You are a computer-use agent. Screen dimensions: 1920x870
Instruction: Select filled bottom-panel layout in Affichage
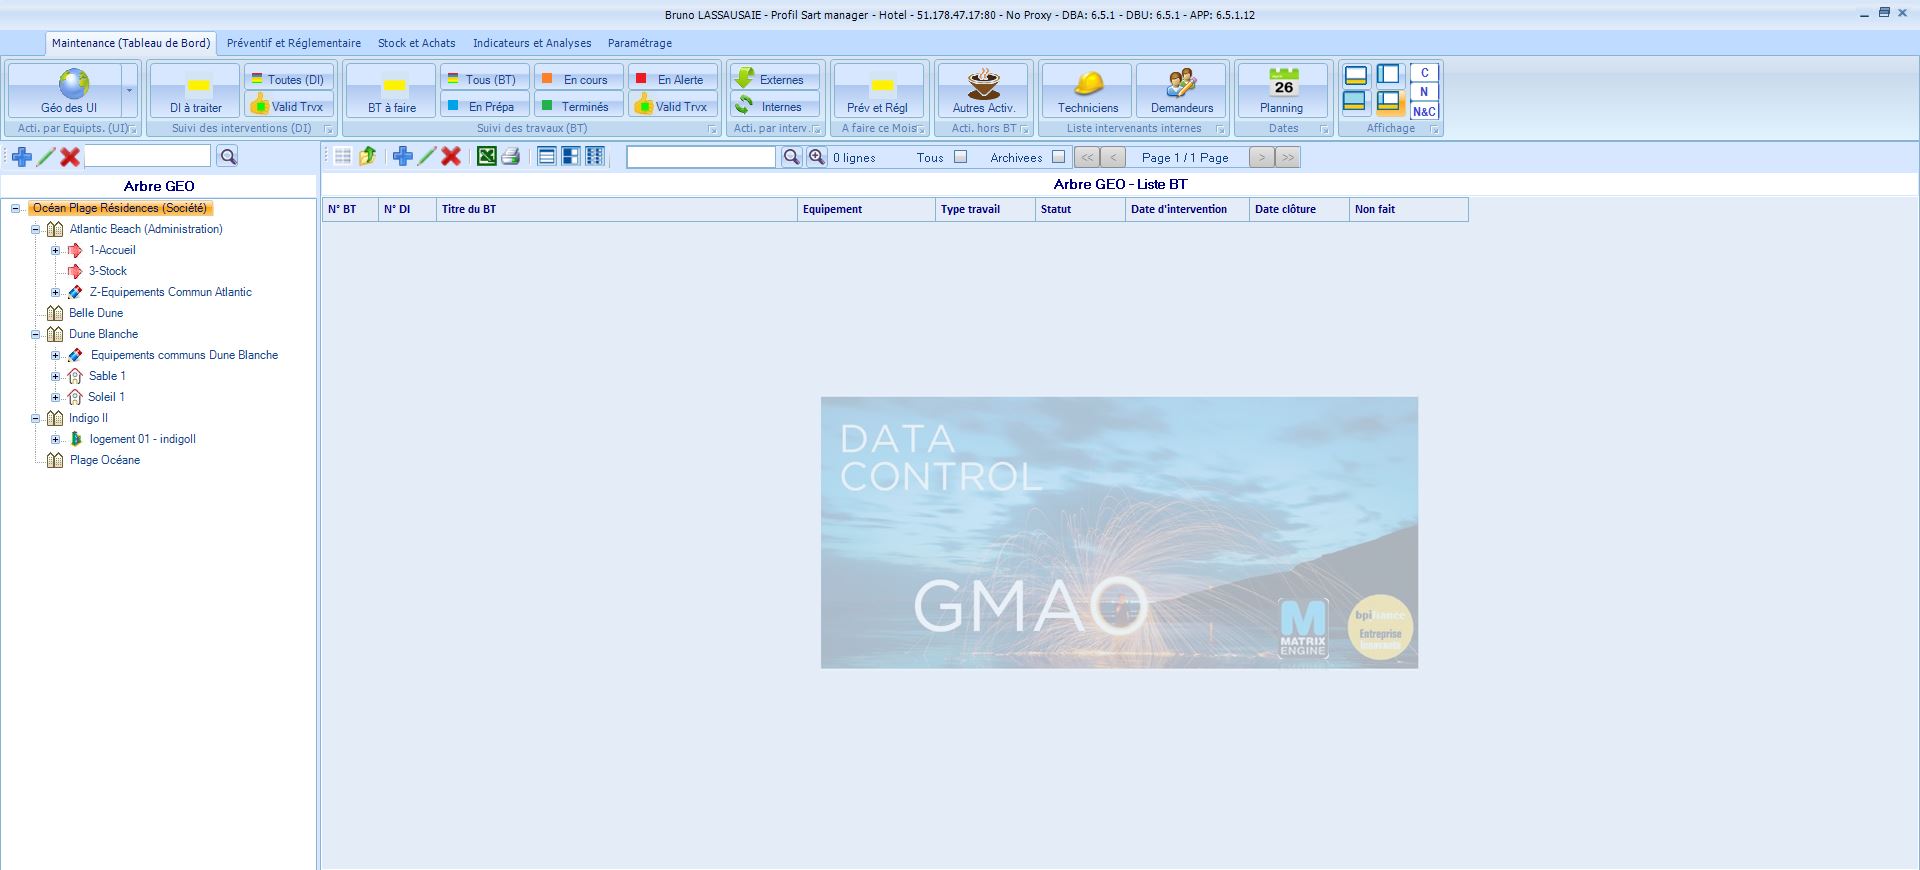click(1356, 102)
